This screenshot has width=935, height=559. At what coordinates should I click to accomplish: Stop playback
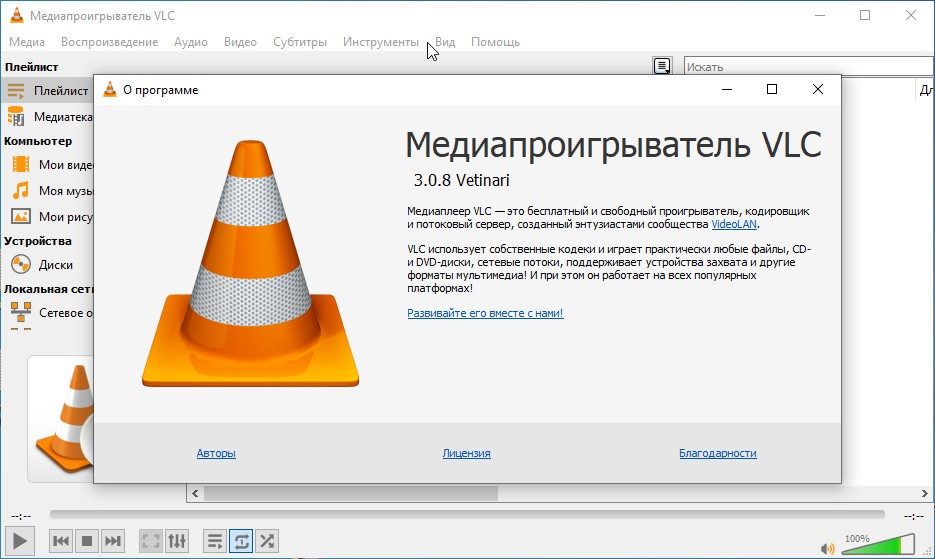pyautogui.click(x=87, y=541)
